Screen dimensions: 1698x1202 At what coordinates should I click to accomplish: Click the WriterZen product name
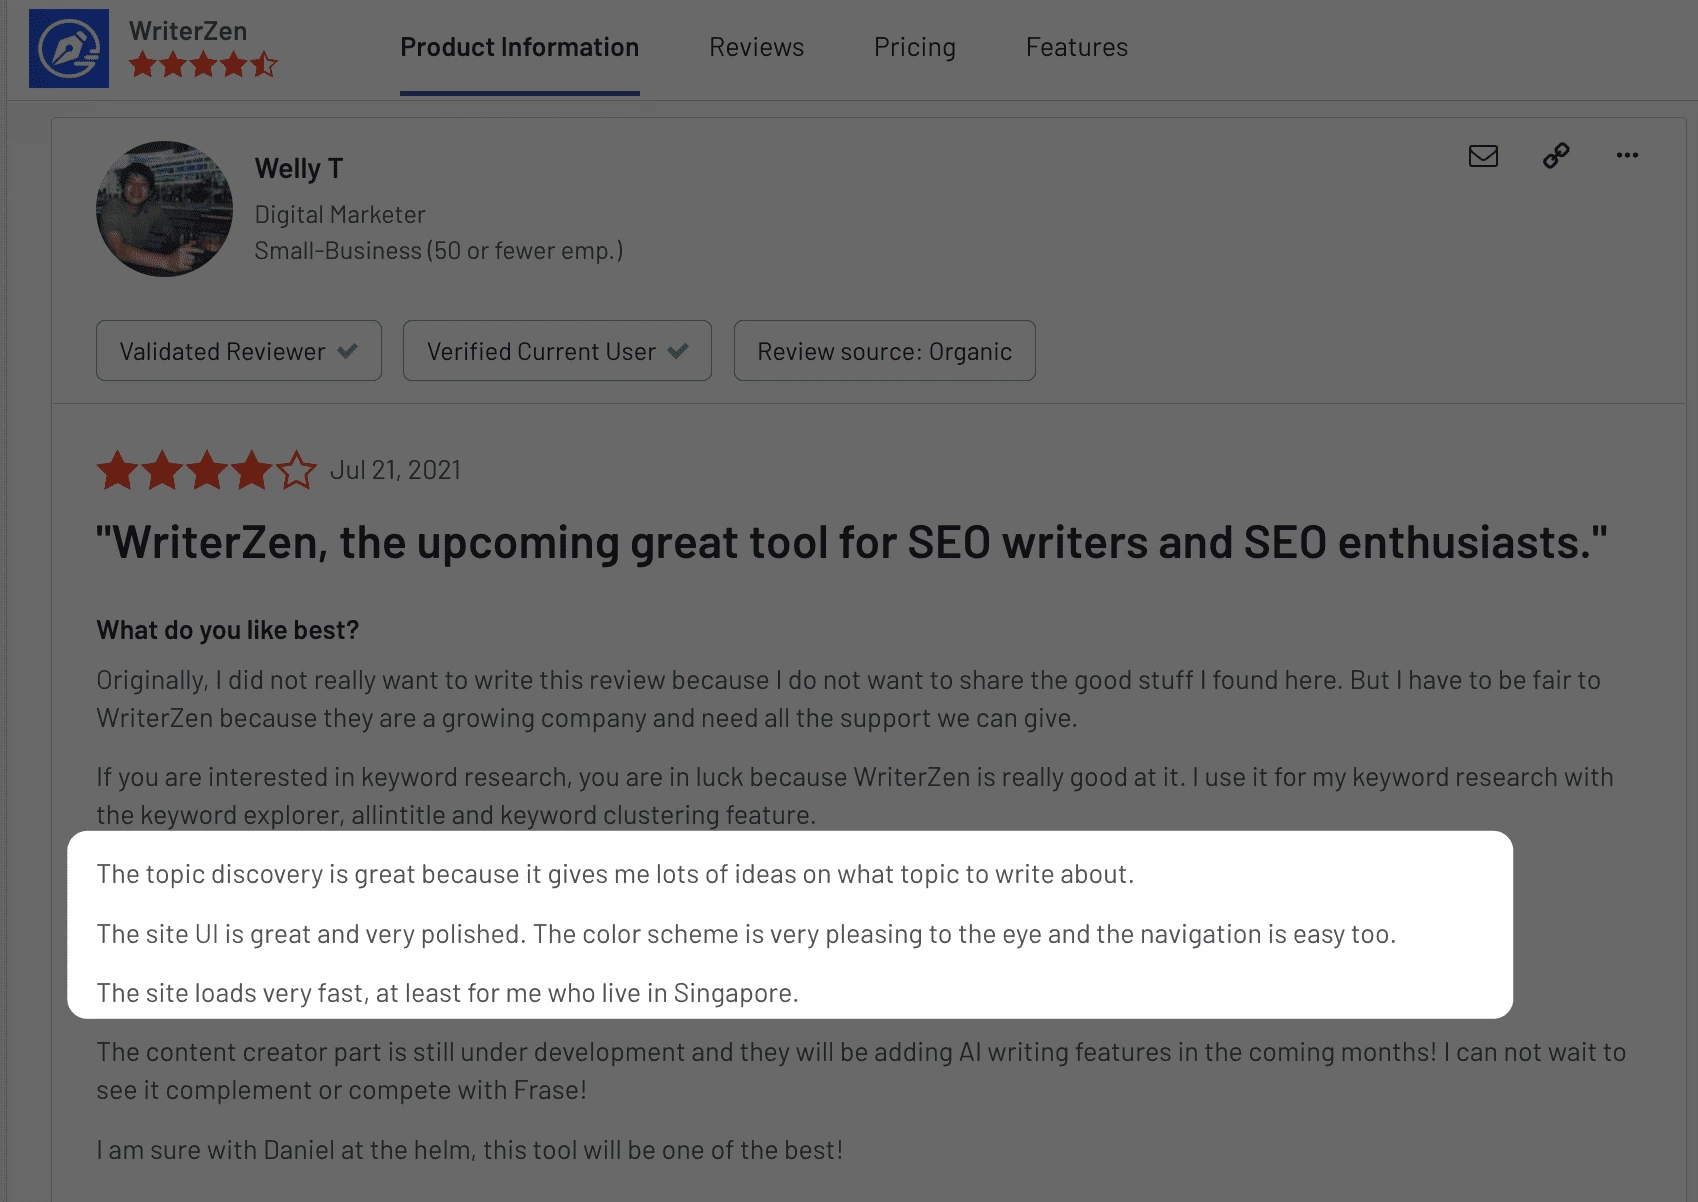(188, 31)
